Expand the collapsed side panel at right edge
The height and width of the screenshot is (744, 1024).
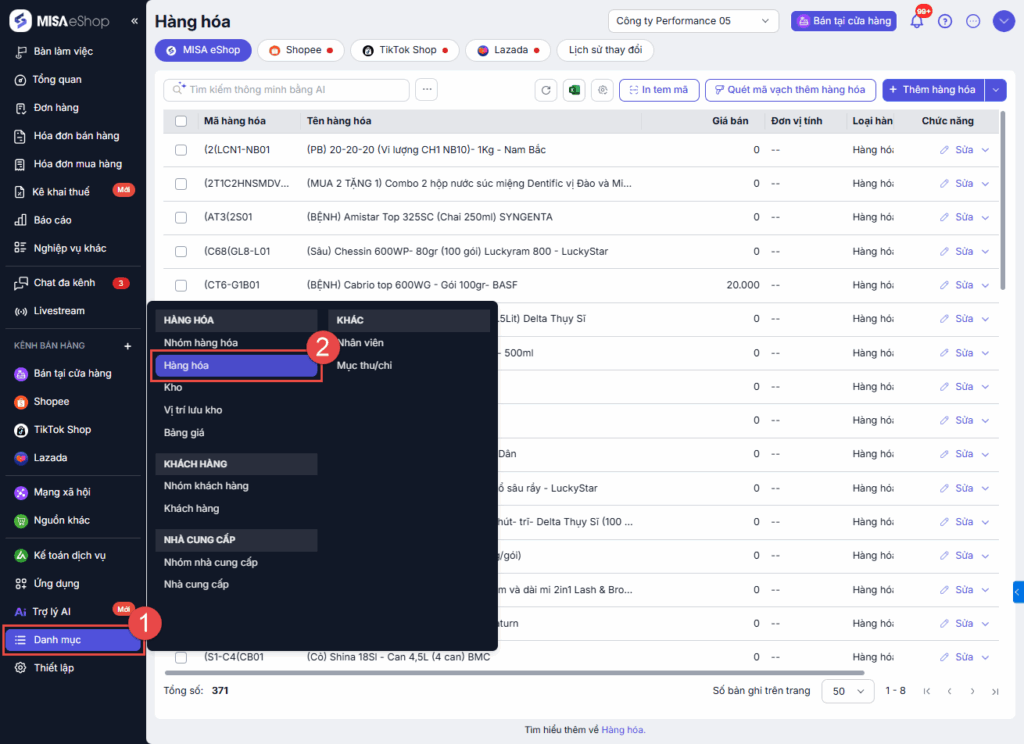[1018, 592]
